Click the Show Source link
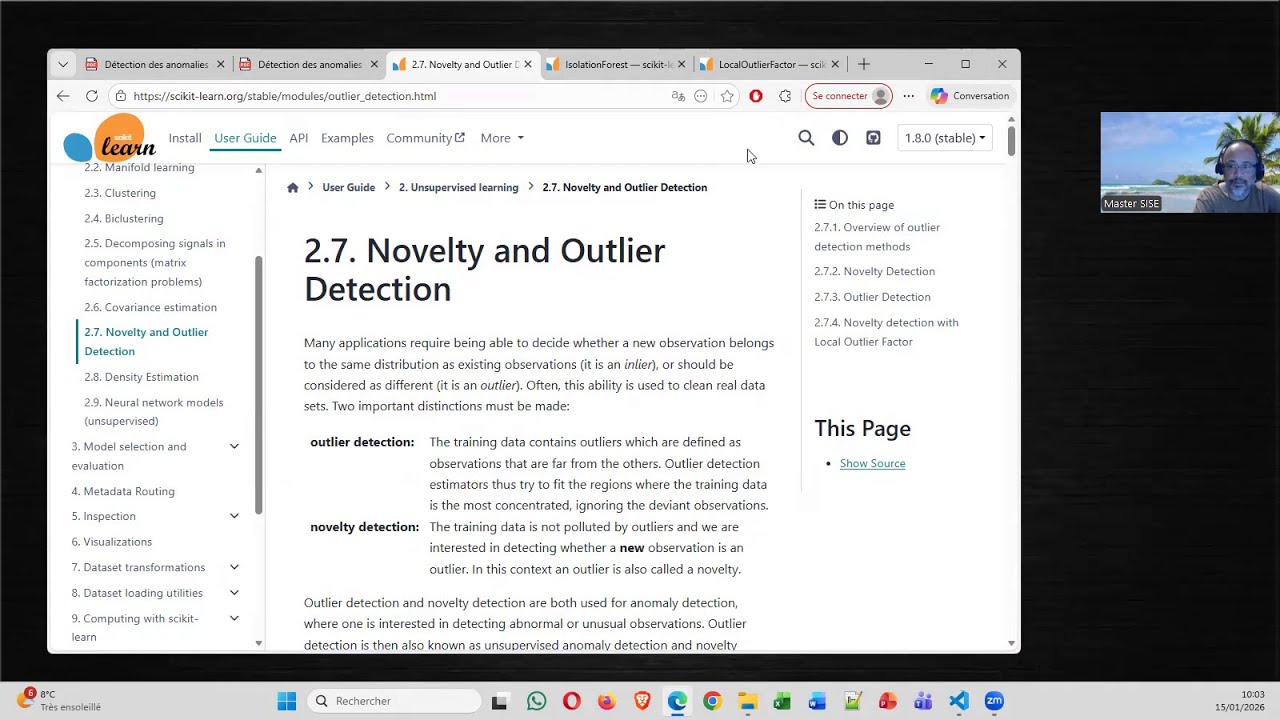The width and height of the screenshot is (1280, 720). [x=873, y=463]
